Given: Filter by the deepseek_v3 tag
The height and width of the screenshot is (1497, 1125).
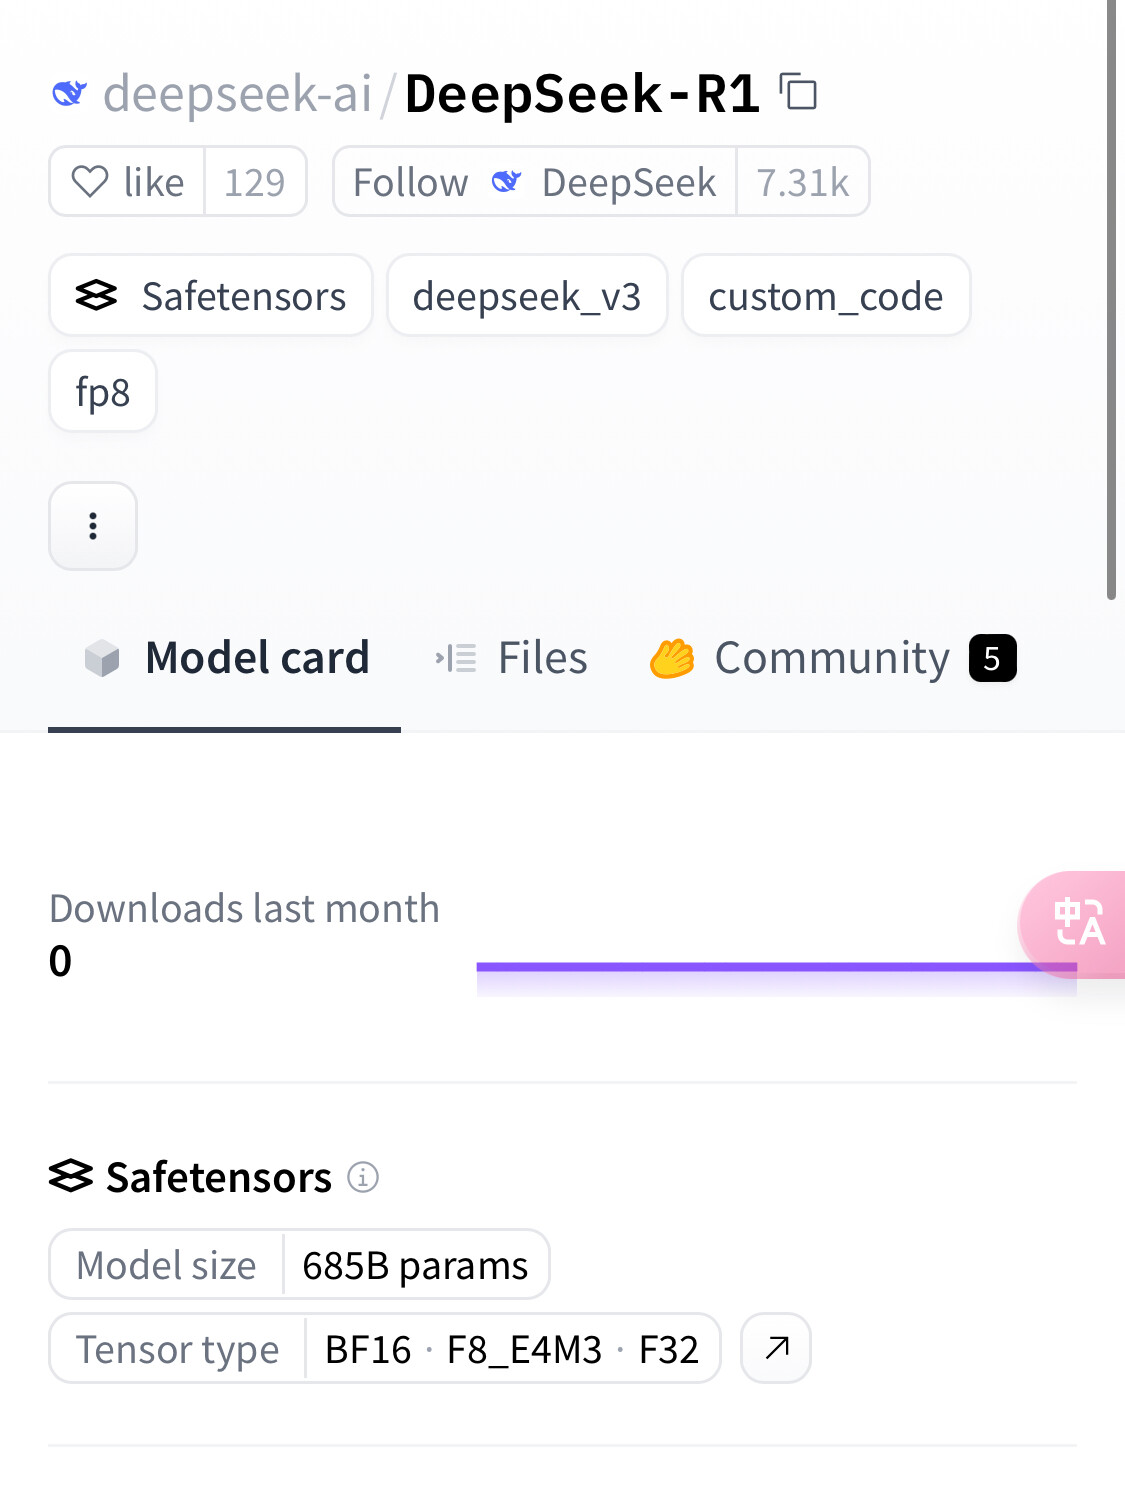Looking at the screenshot, I should [527, 295].
